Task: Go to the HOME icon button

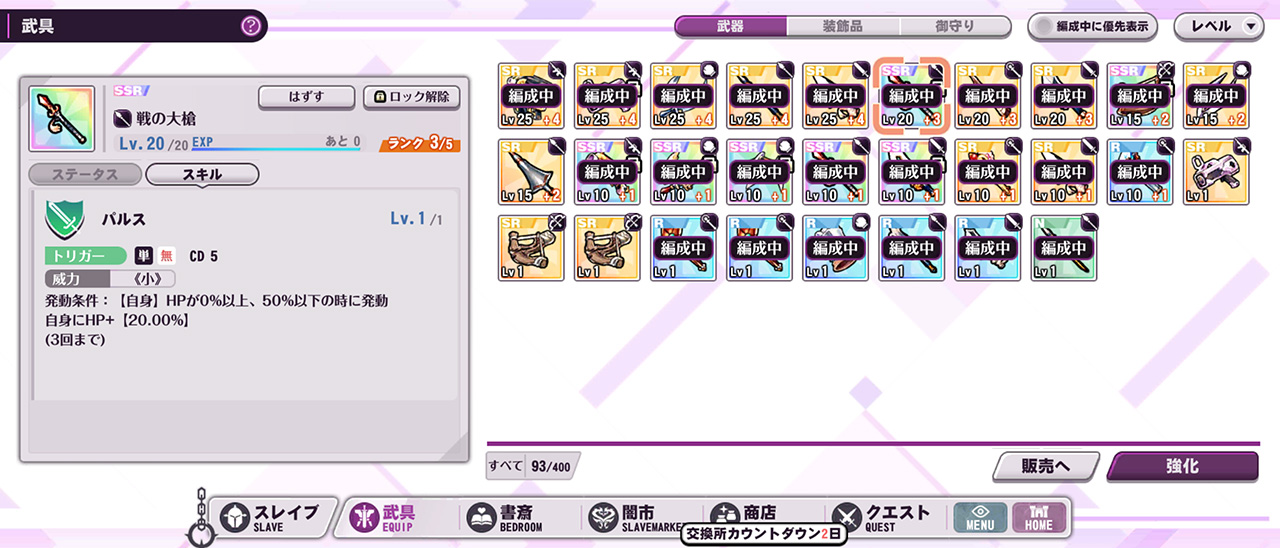Action: coord(1039,517)
